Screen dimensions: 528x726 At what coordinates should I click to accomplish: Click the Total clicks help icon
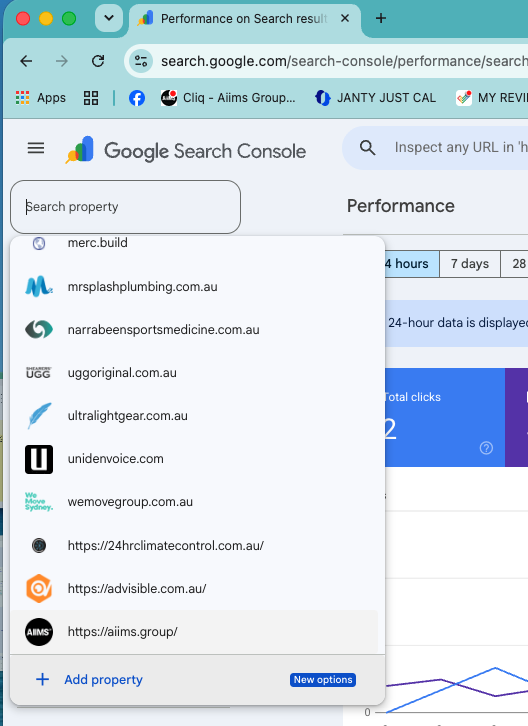point(486,448)
